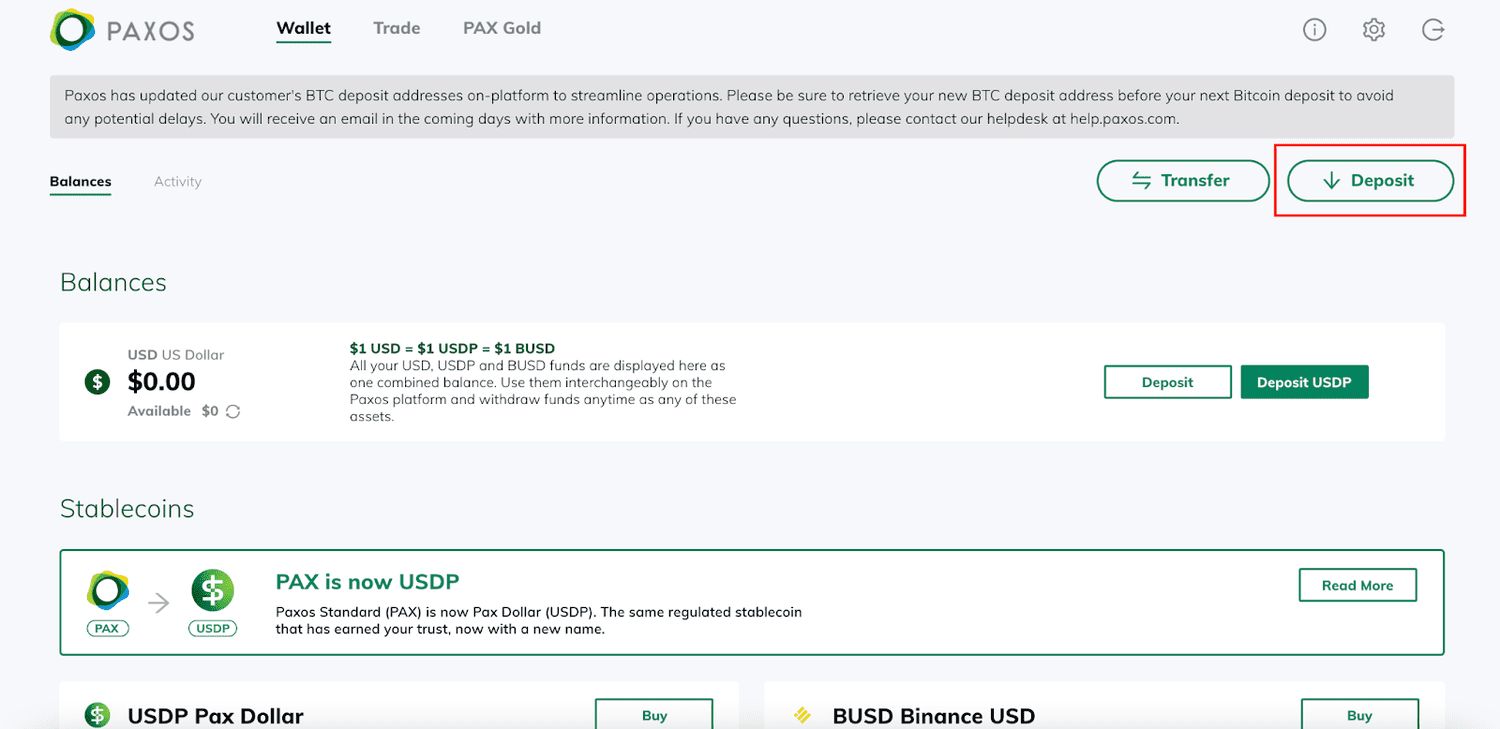Refresh available balance icon
The image size is (1500, 729).
pos(233,411)
